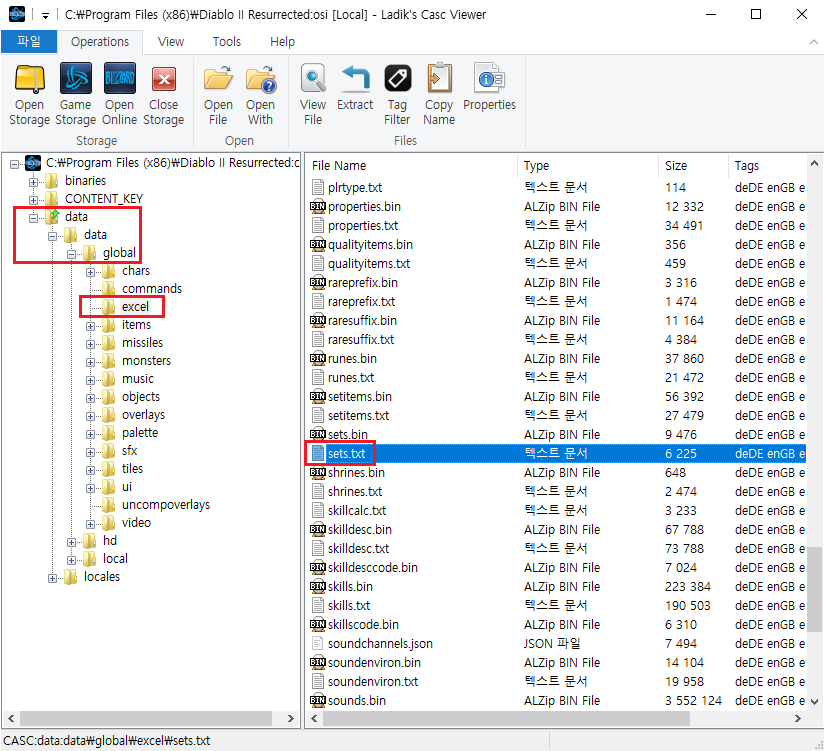Click the Game Storage icon
This screenshot has width=824, height=751.
tap(76, 79)
